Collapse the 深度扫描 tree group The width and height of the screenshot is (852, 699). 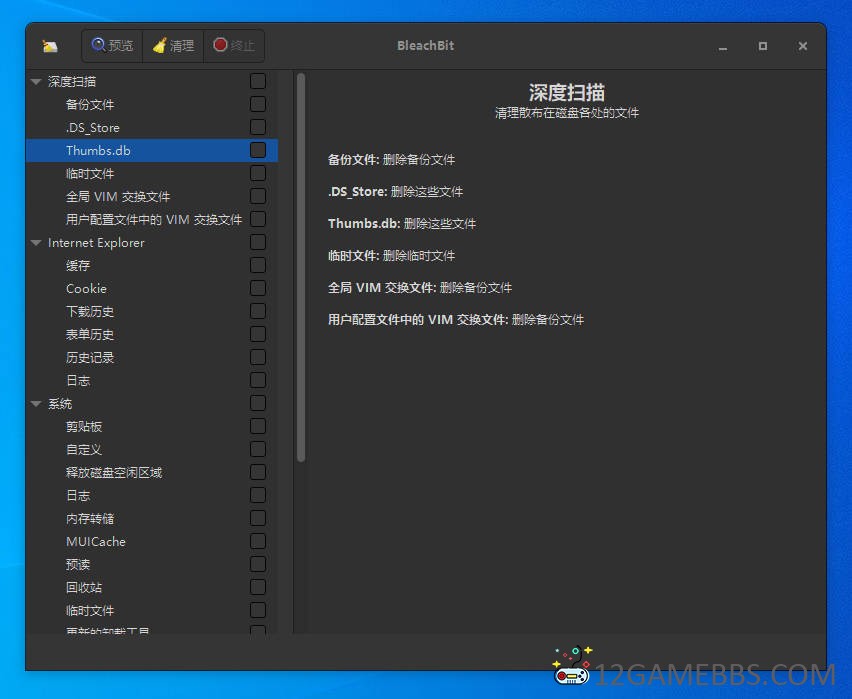coord(36,82)
